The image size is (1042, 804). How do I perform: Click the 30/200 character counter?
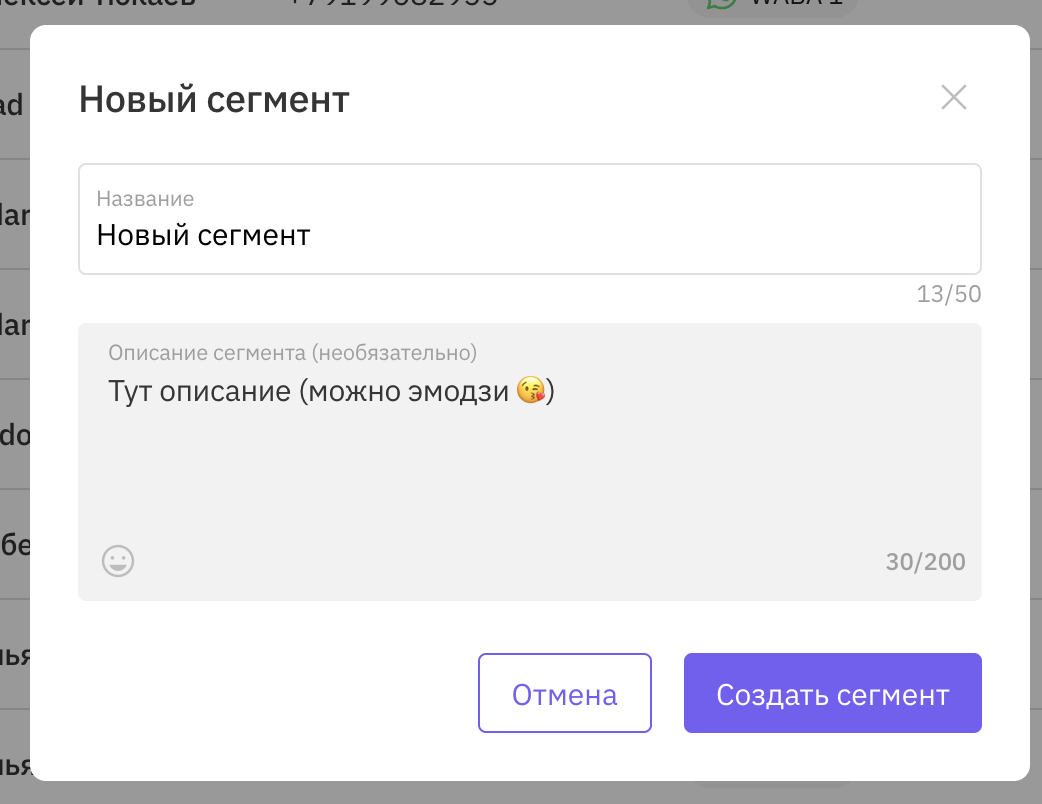925,562
